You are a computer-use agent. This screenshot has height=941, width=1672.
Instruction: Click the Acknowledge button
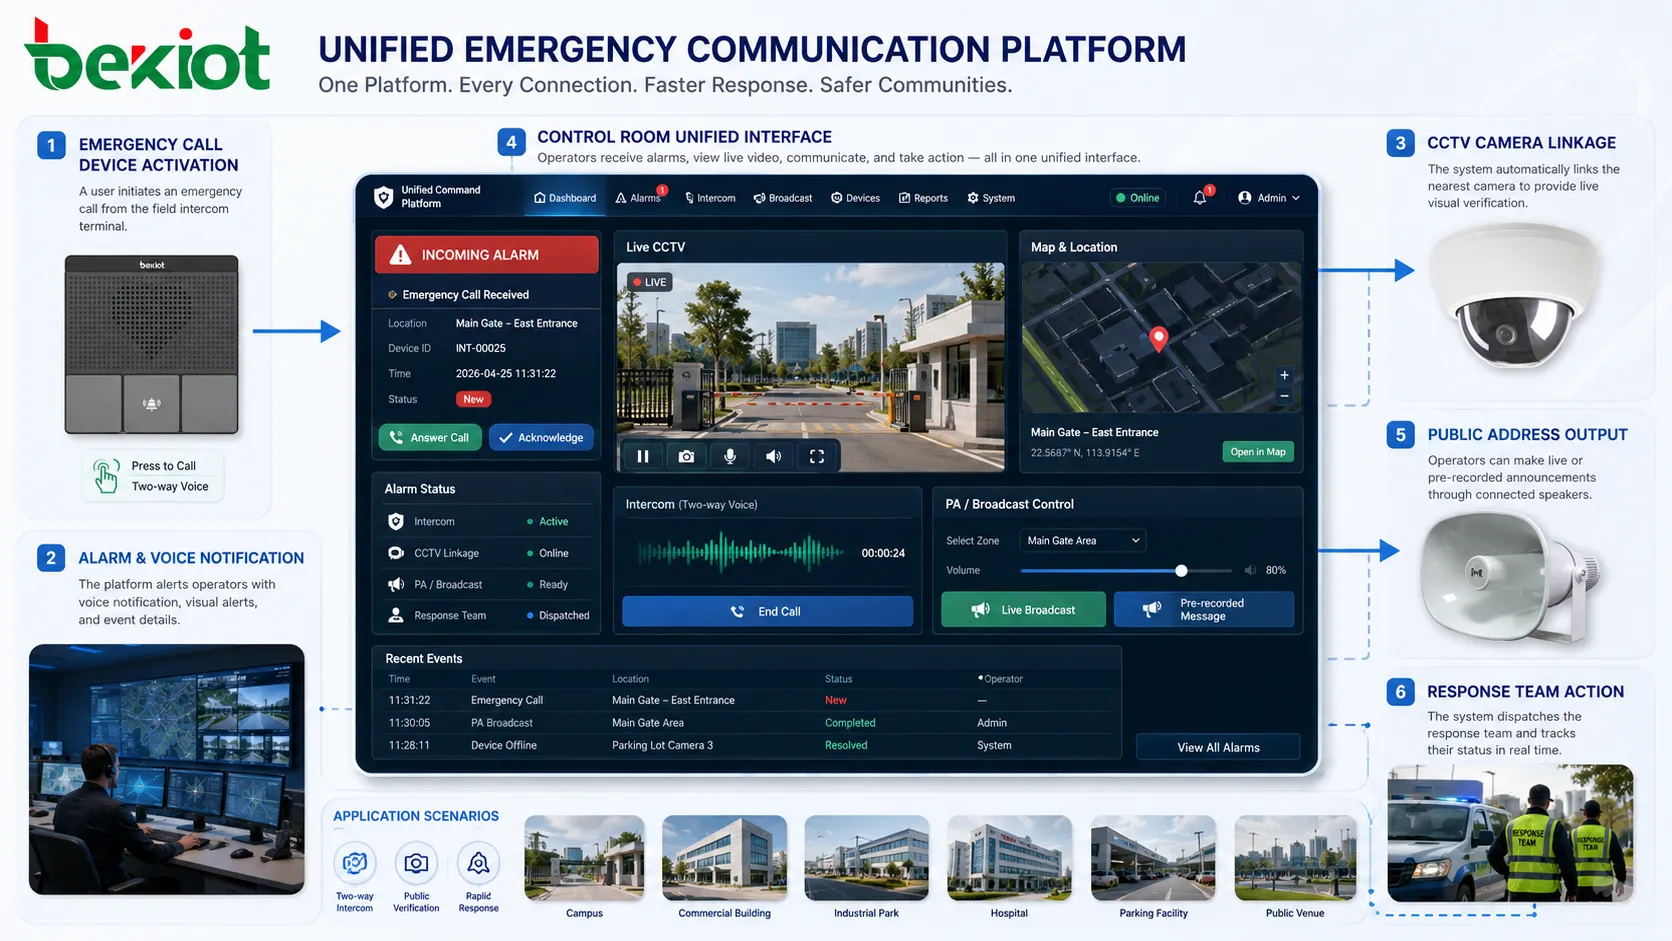541,437
